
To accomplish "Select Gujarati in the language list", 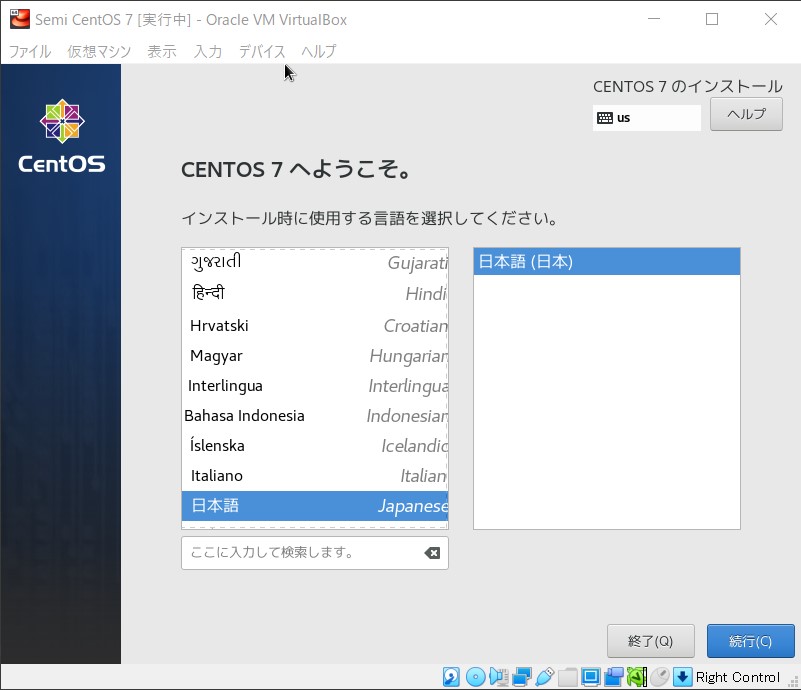I will [x=315, y=263].
